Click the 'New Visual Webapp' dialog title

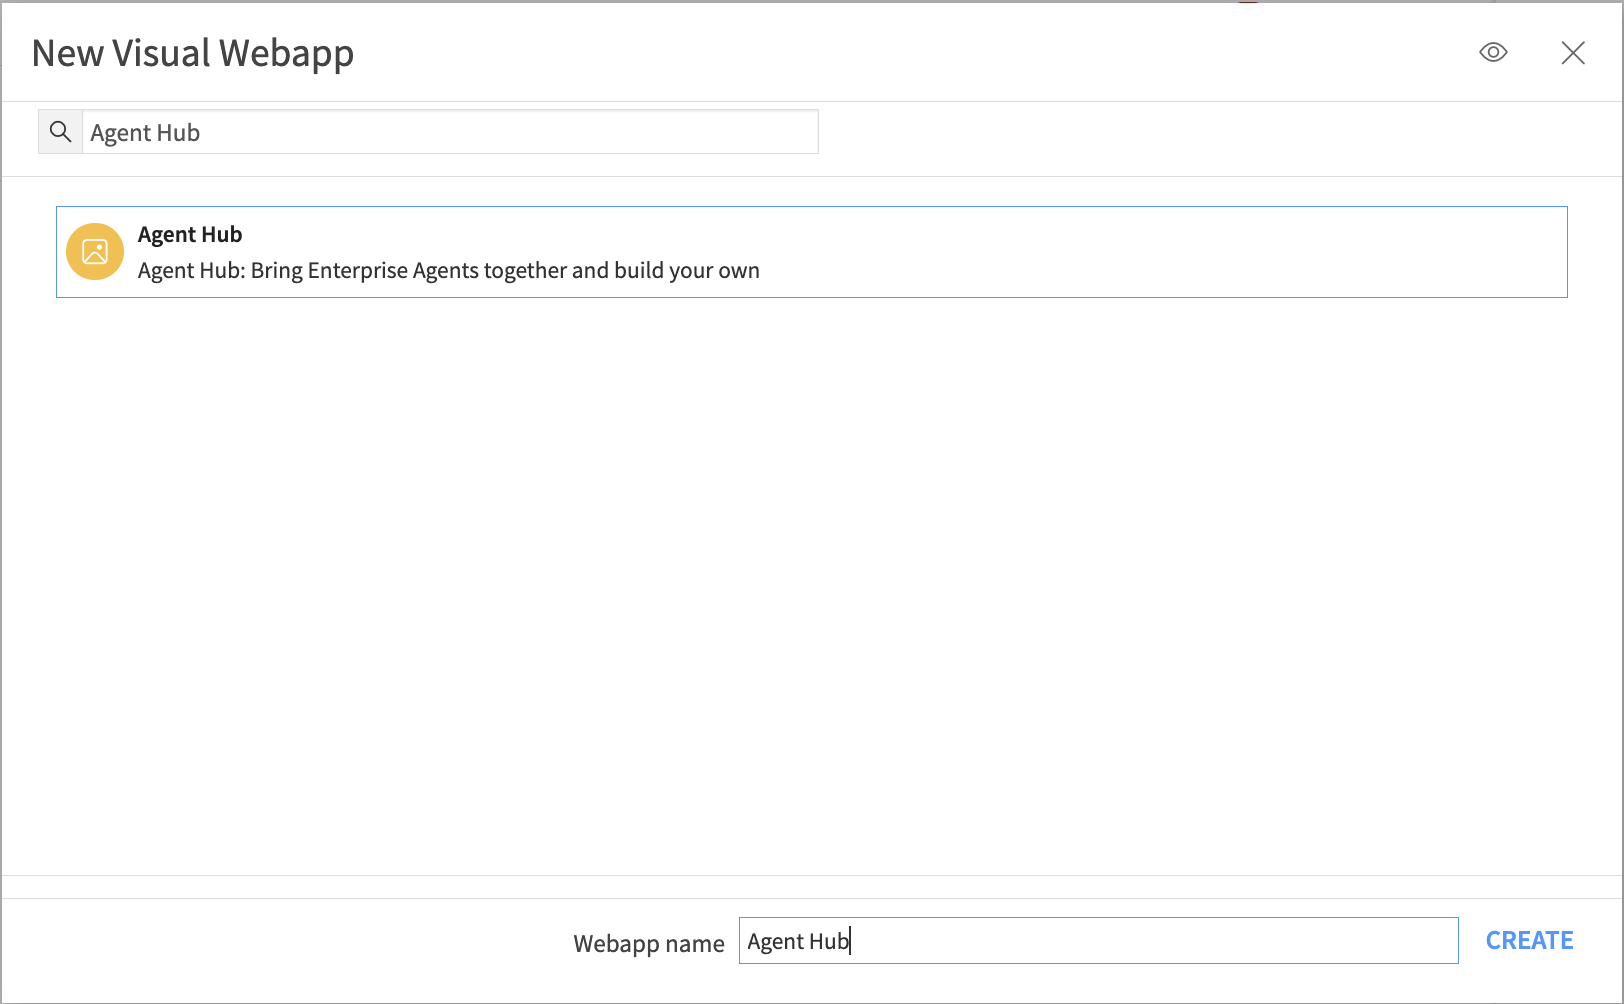click(193, 53)
